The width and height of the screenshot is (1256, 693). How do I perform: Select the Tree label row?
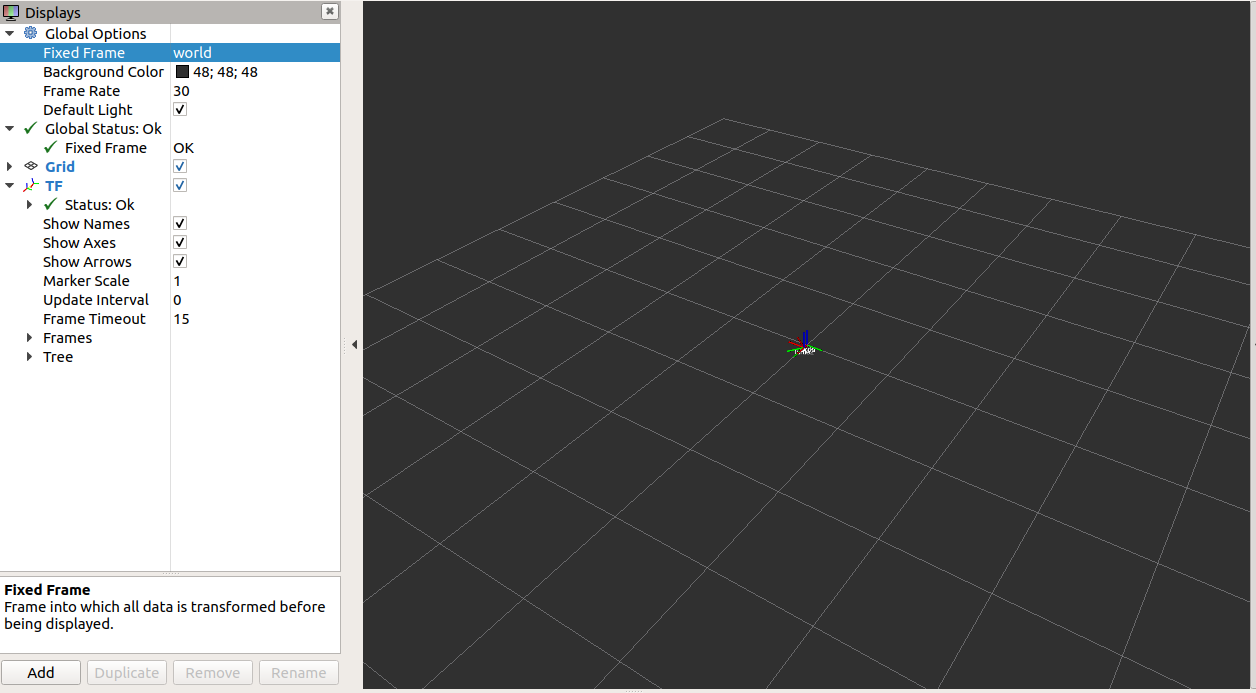[58, 356]
